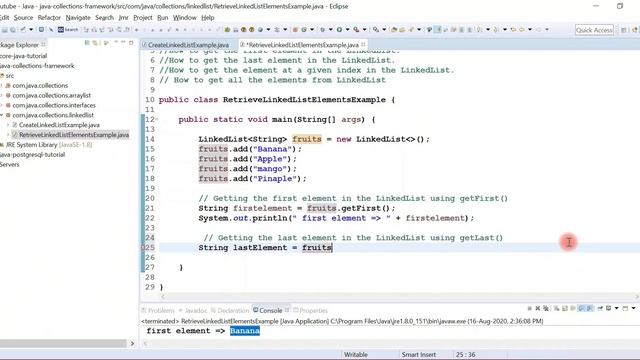Image resolution: width=640 pixels, height=360 pixels.
Task: Click the main method fold toggle
Action: click(157, 119)
